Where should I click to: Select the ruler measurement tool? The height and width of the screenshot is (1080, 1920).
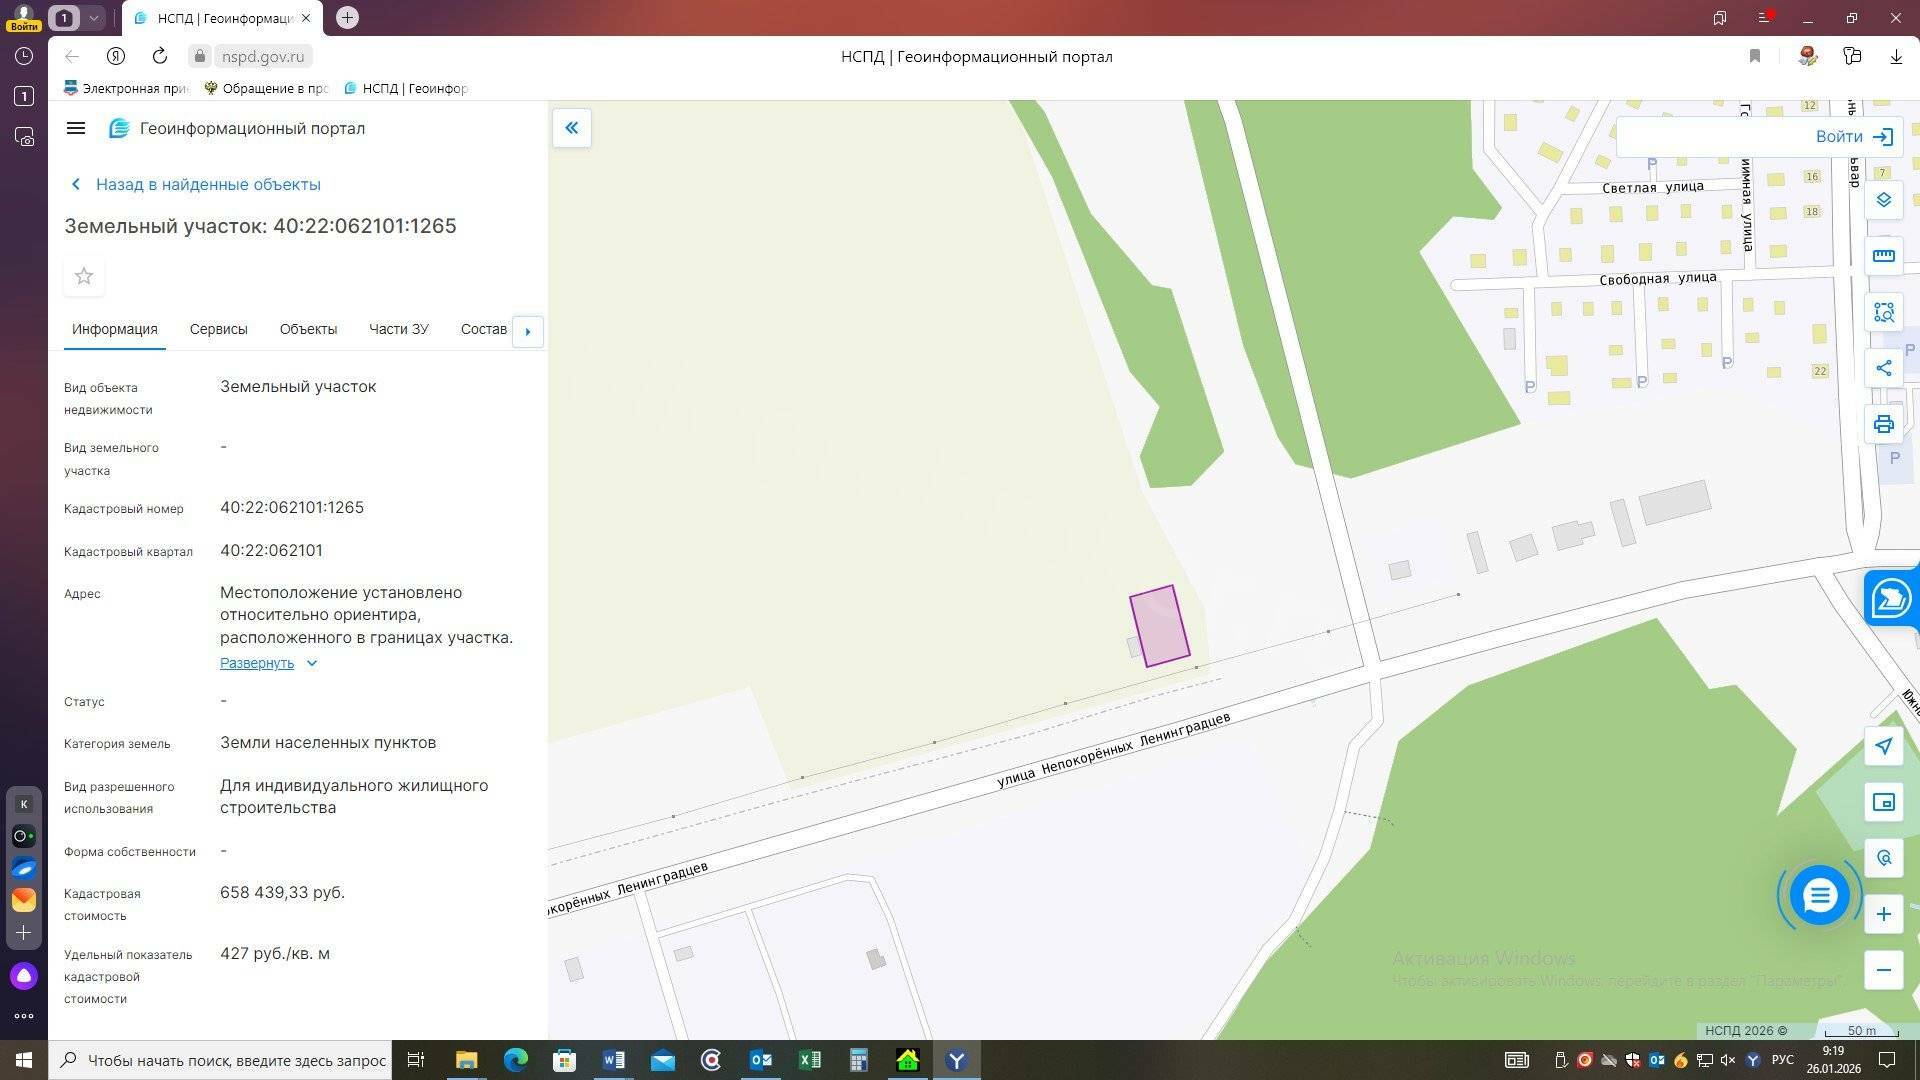[1883, 256]
